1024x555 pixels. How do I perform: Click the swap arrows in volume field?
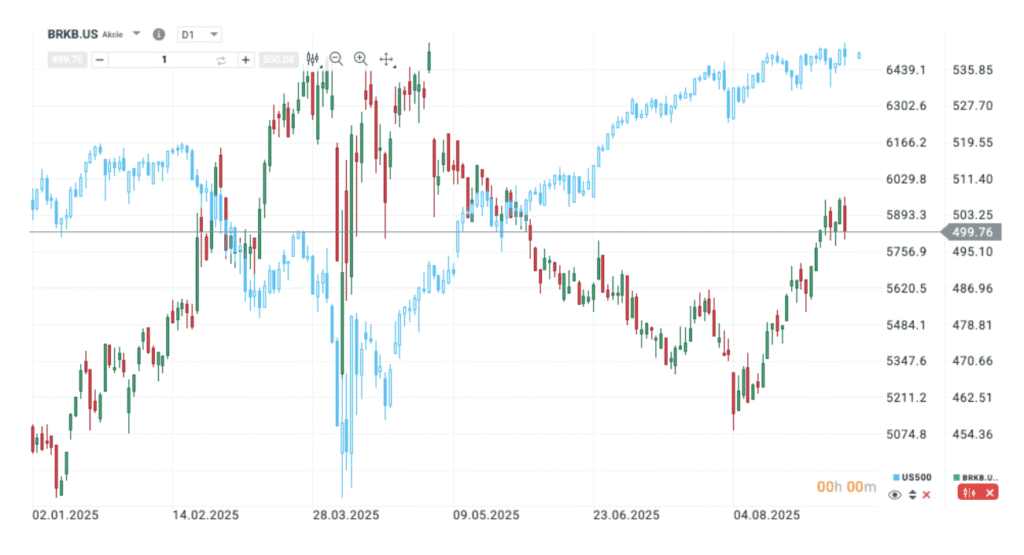[221, 60]
